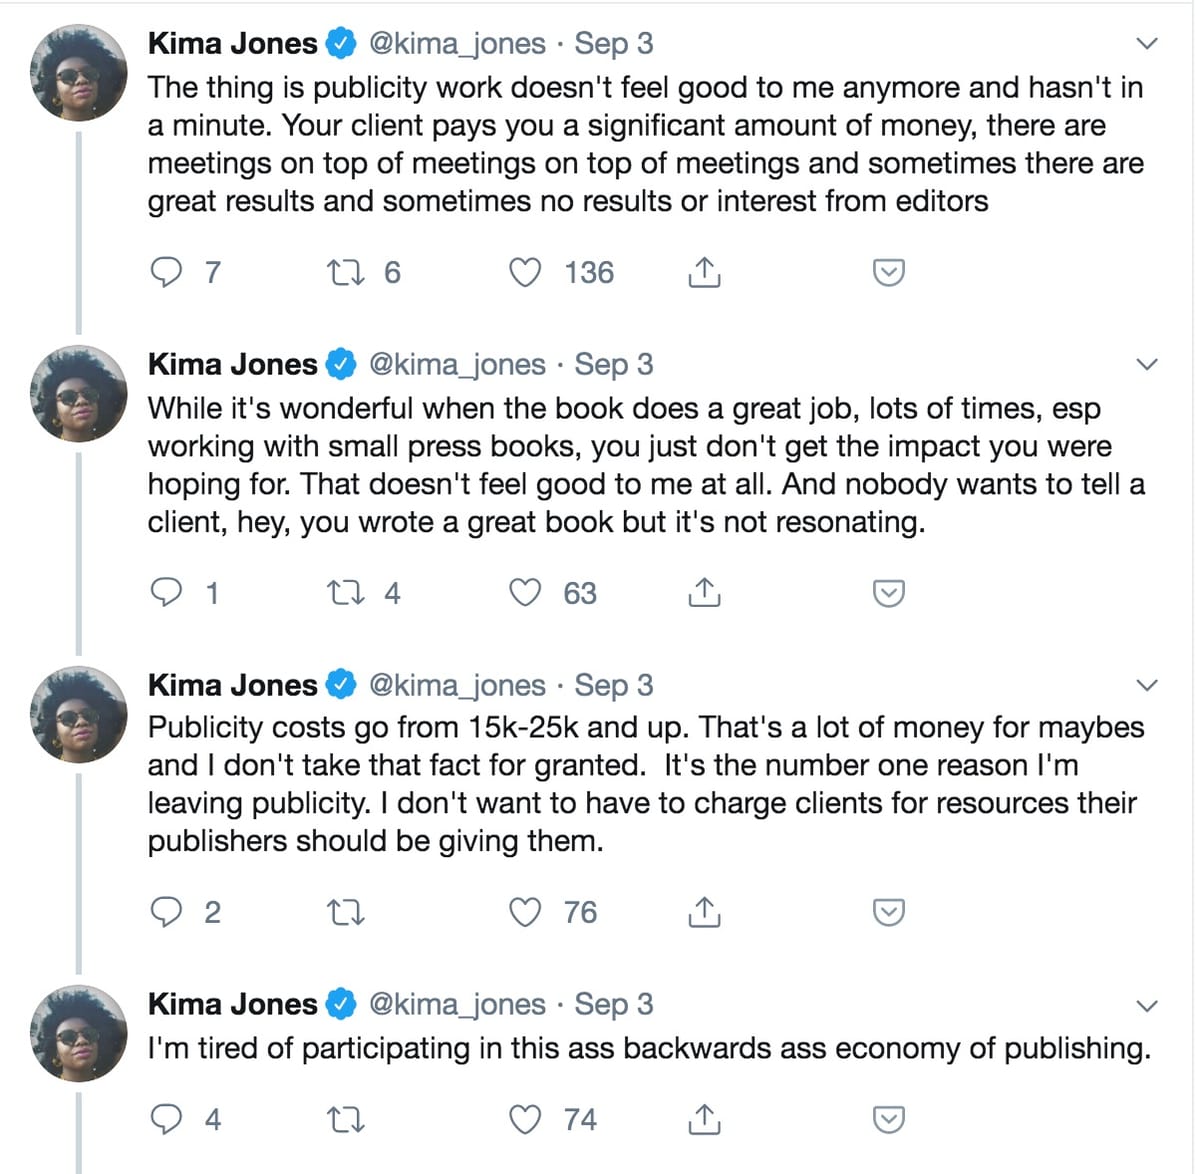The height and width of the screenshot is (1174, 1200).
Task: Bookmark the tweet about leaving publicity
Action: [888, 911]
